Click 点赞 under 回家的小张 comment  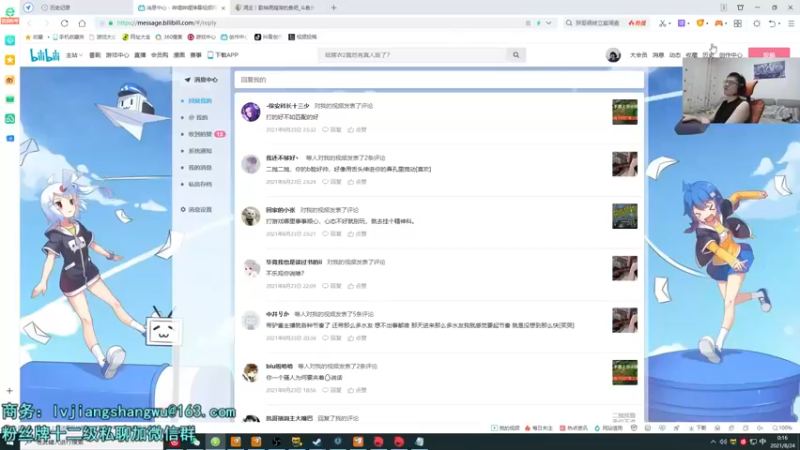tap(357, 234)
